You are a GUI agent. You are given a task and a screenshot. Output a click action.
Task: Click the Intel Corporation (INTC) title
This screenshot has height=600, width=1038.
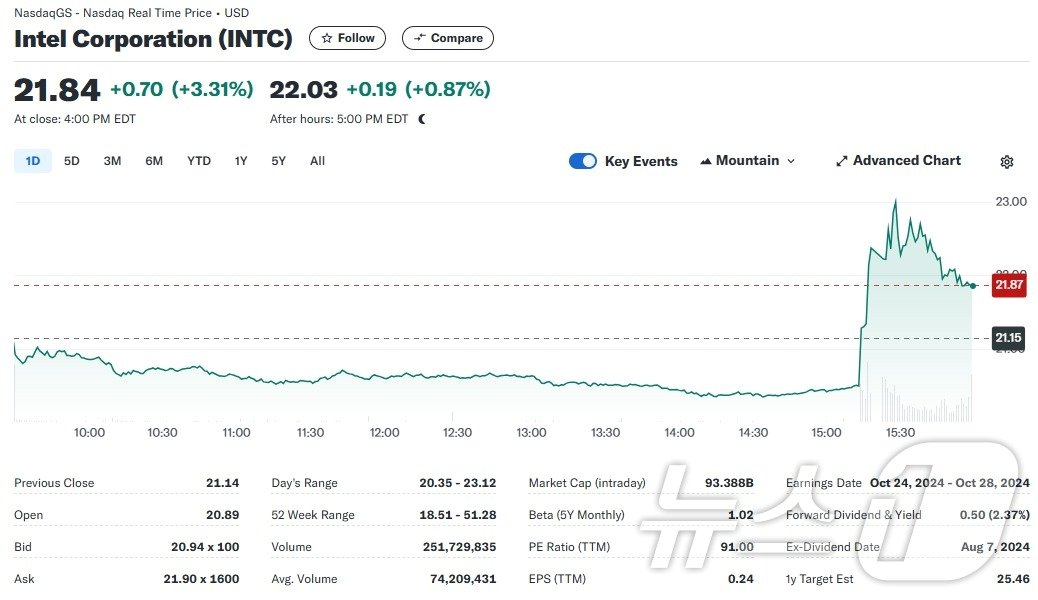point(153,39)
